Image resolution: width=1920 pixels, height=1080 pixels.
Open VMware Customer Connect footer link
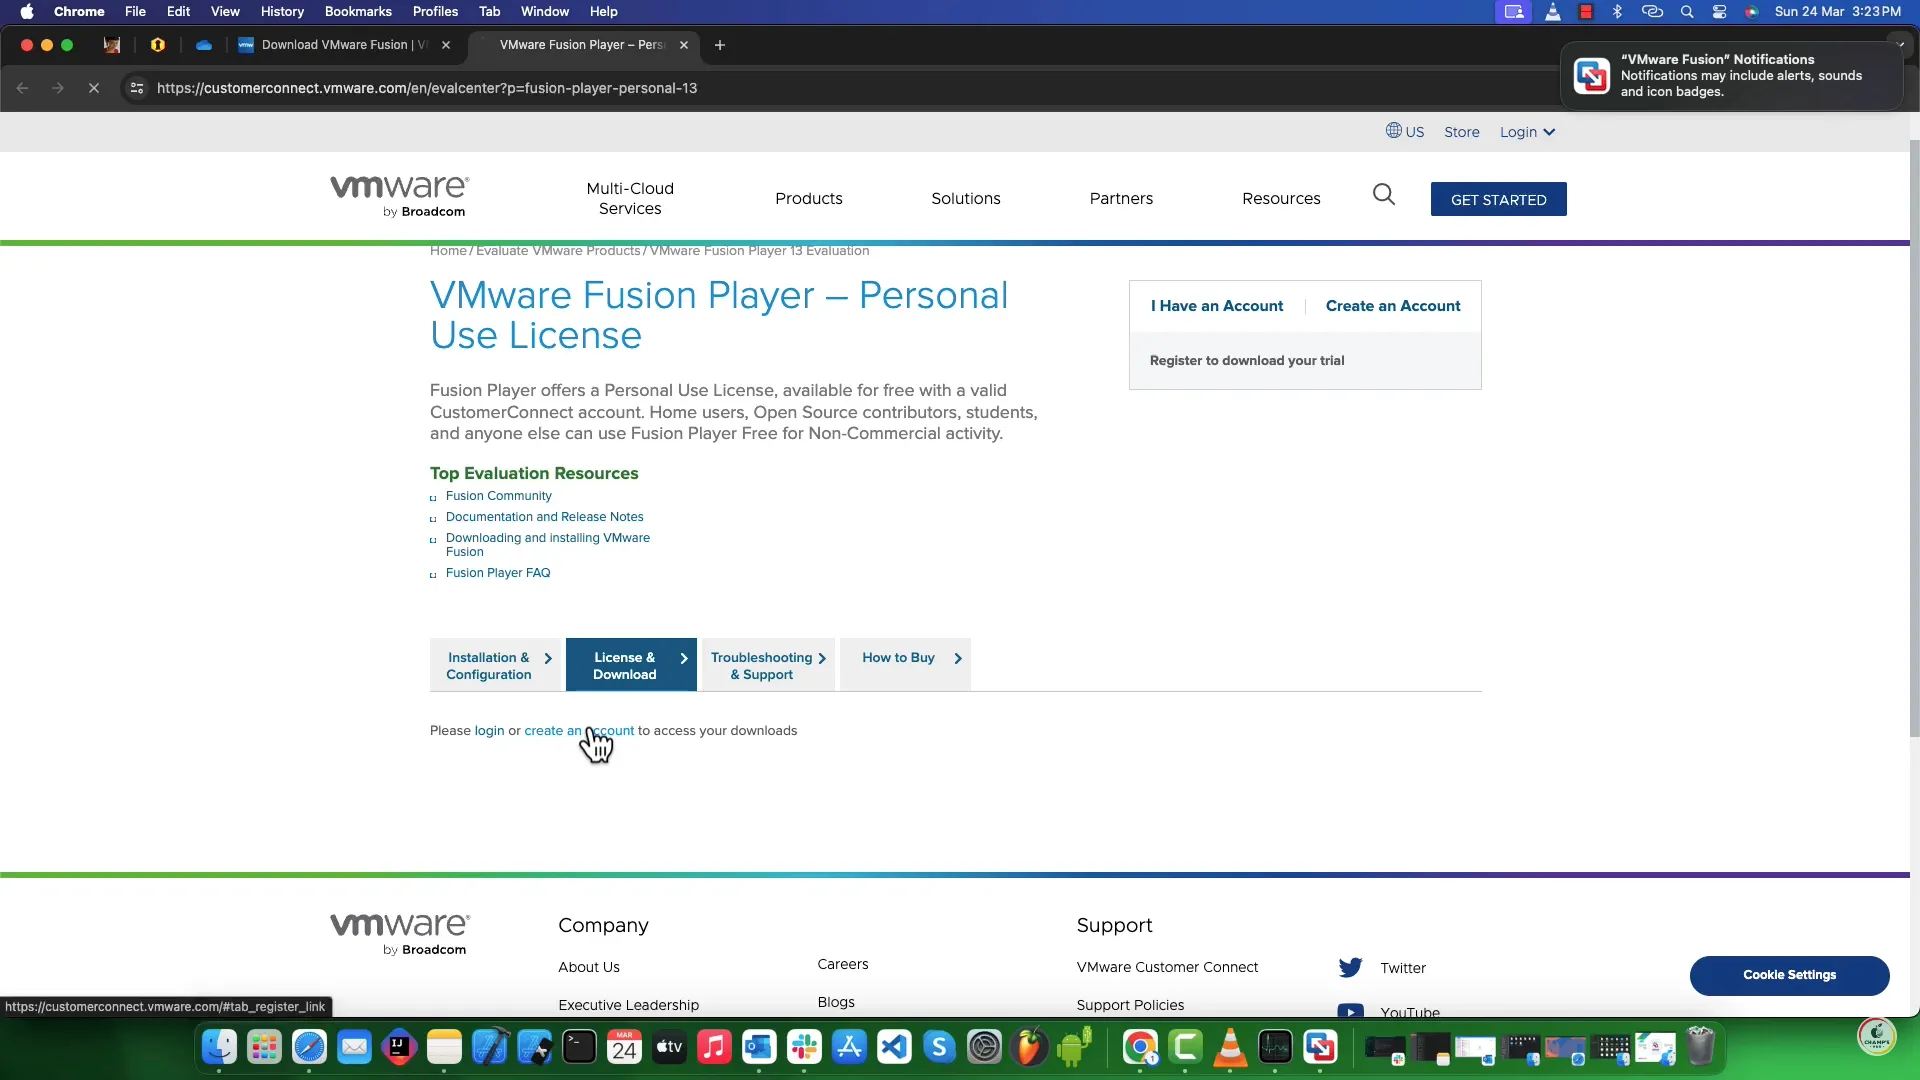coord(1167,967)
